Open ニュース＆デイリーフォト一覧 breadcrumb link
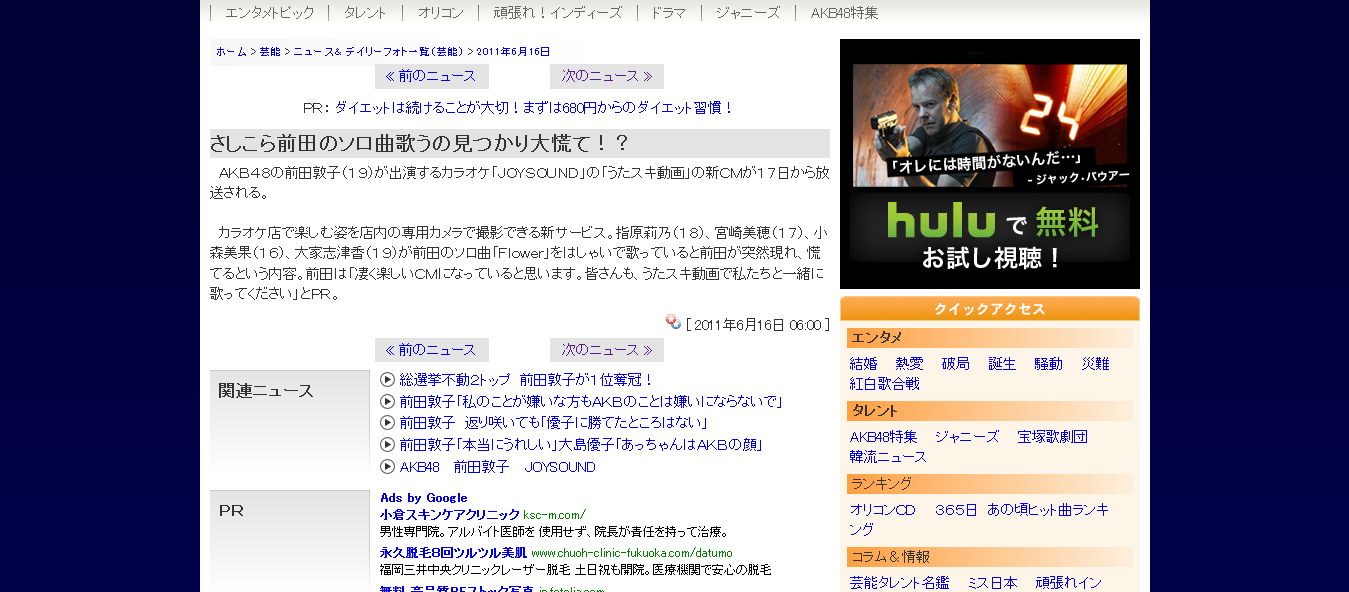1349x592 pixels. 379,51
